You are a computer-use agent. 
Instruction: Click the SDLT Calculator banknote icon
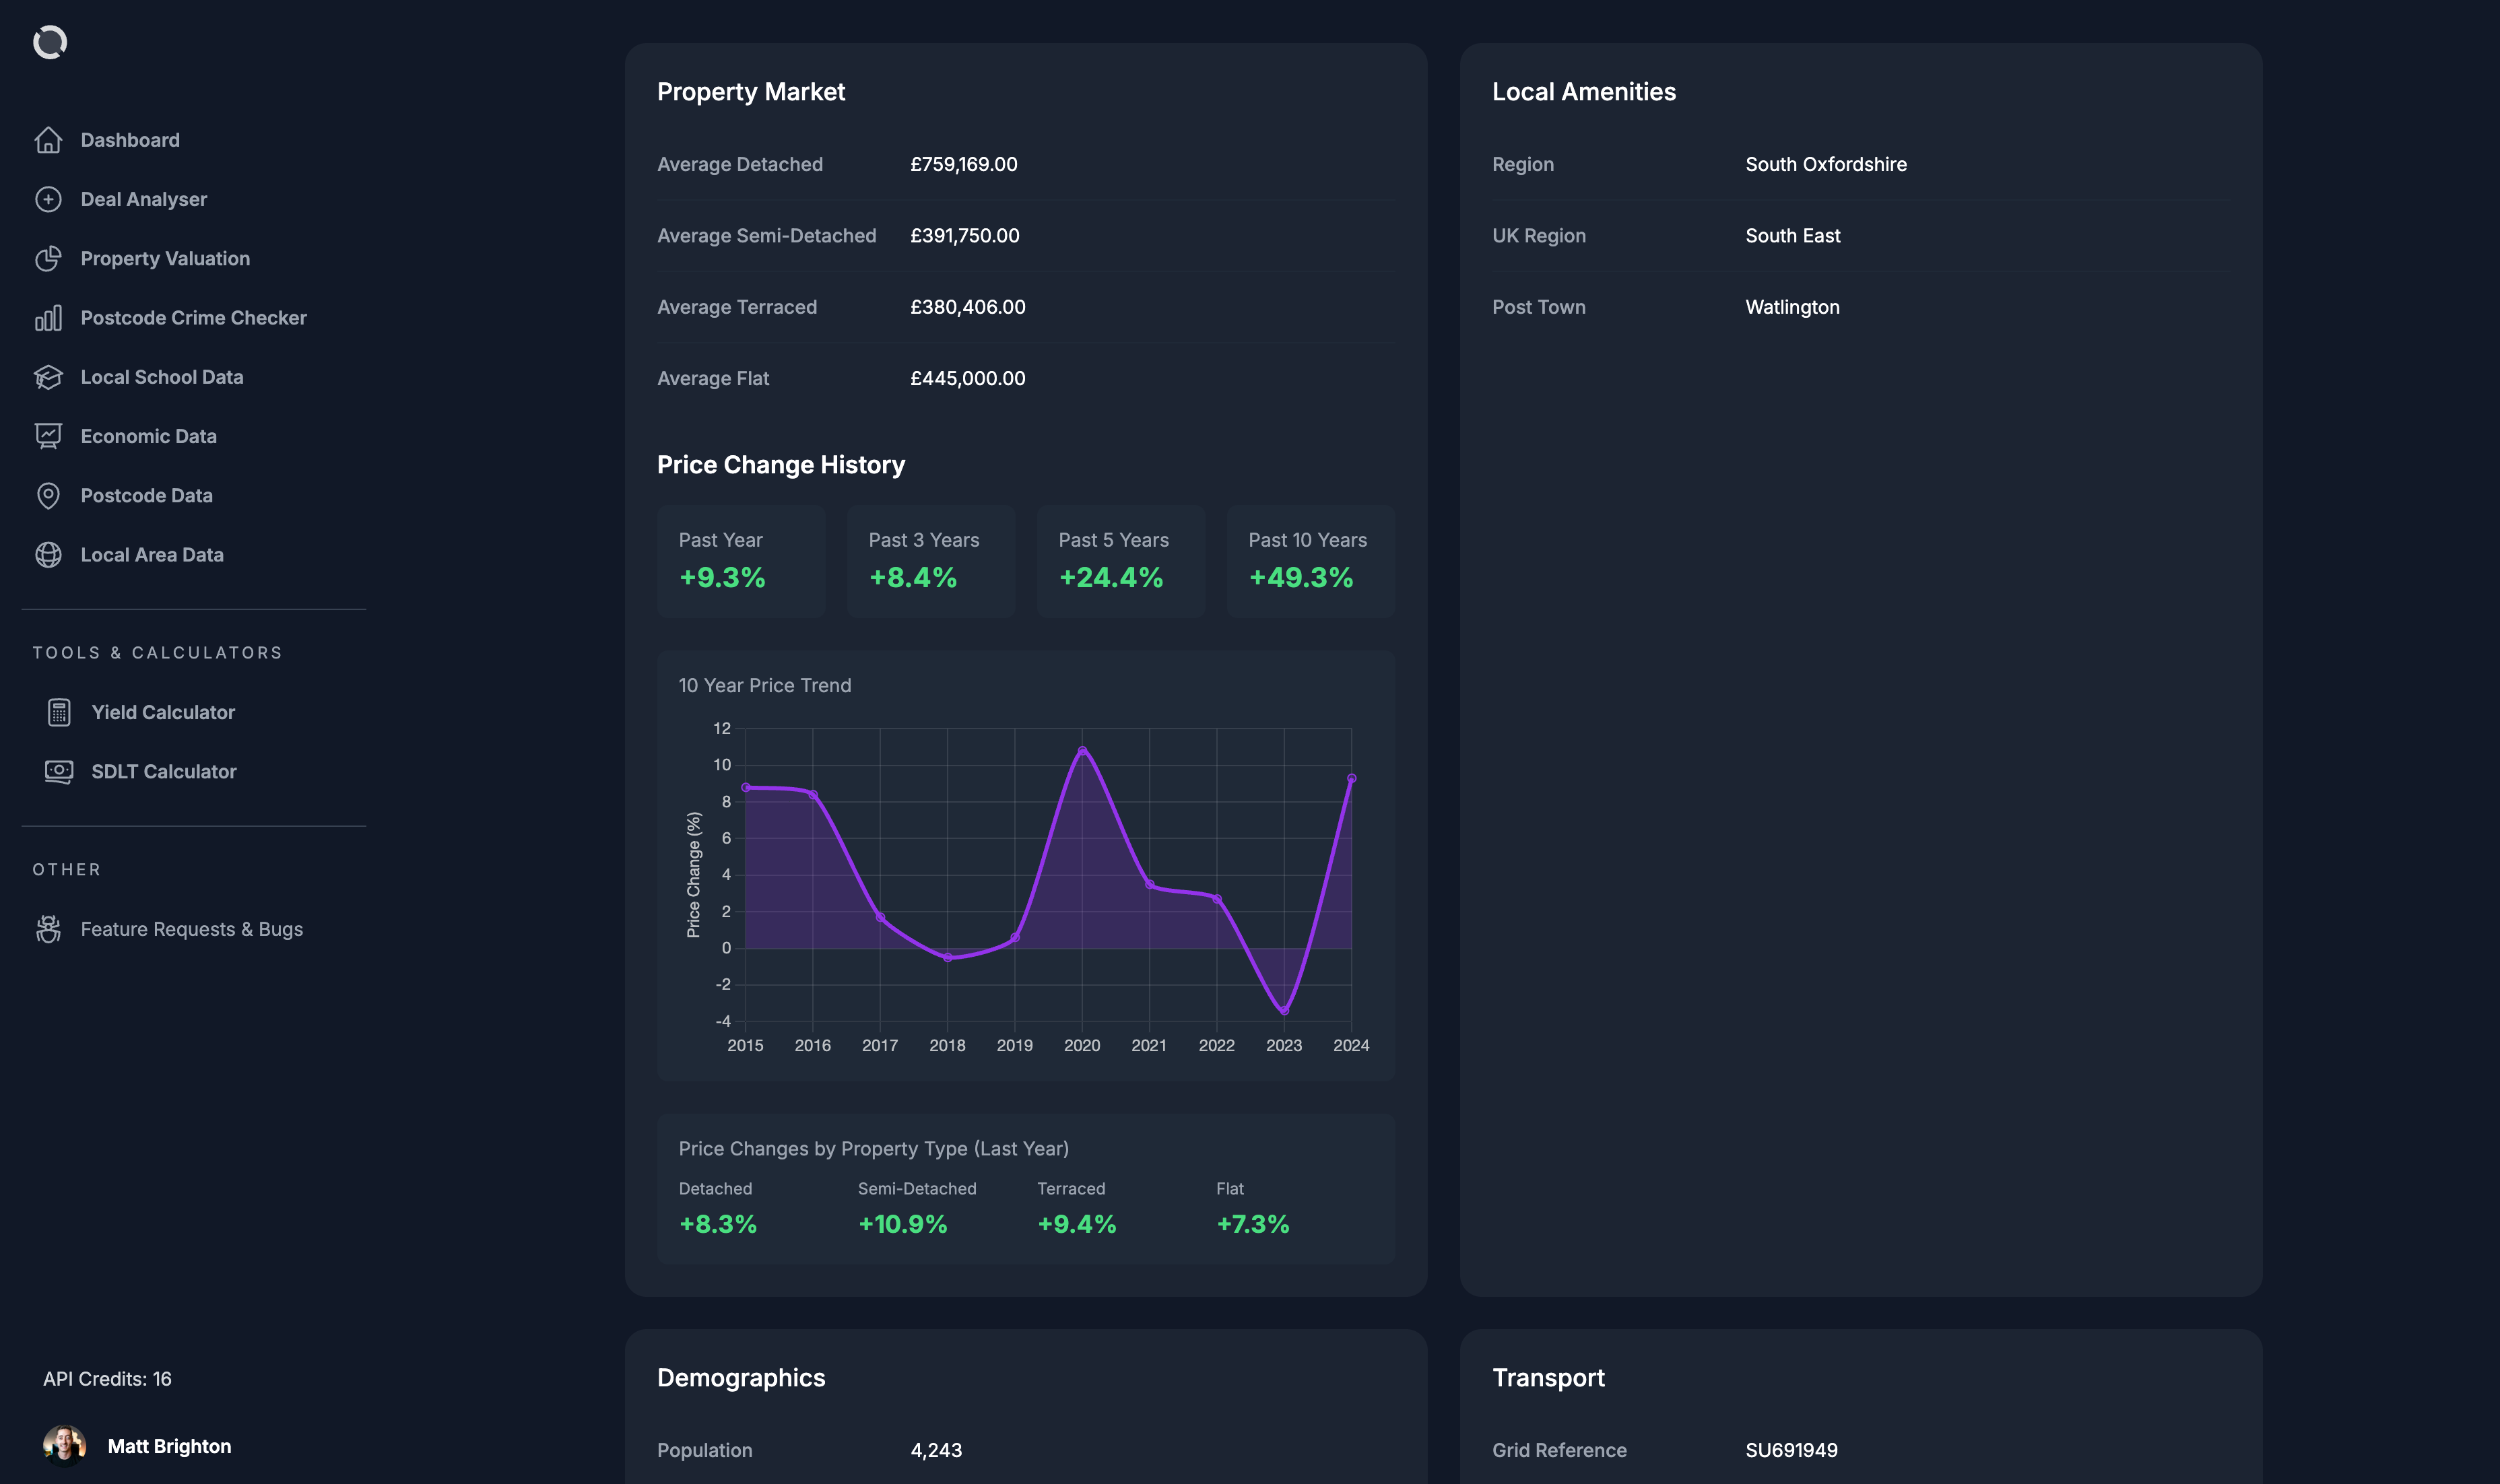coord(59,772)
